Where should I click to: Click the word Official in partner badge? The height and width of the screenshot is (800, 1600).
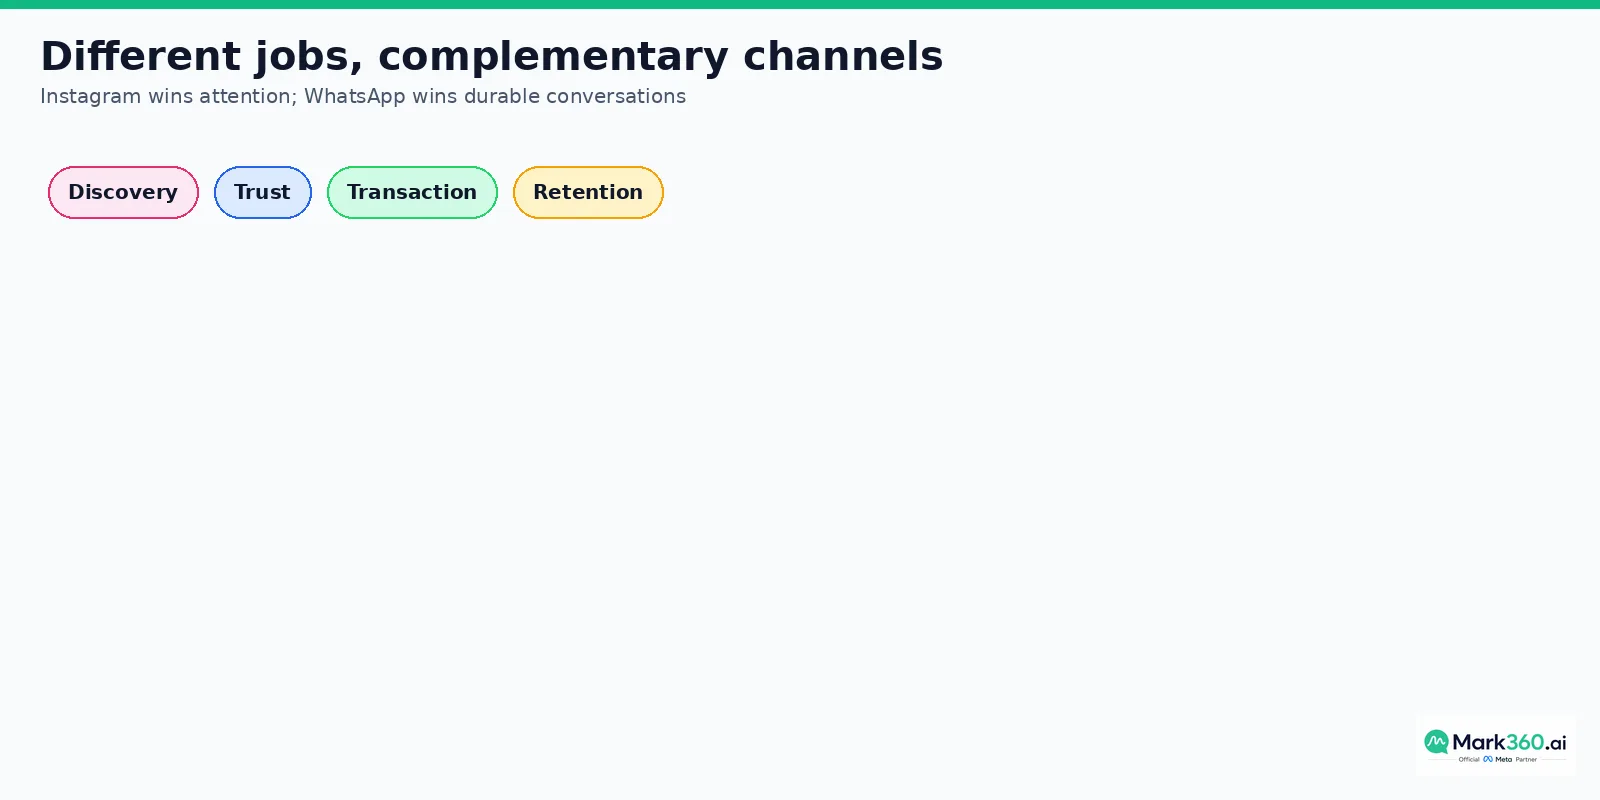click(1469, 759)
